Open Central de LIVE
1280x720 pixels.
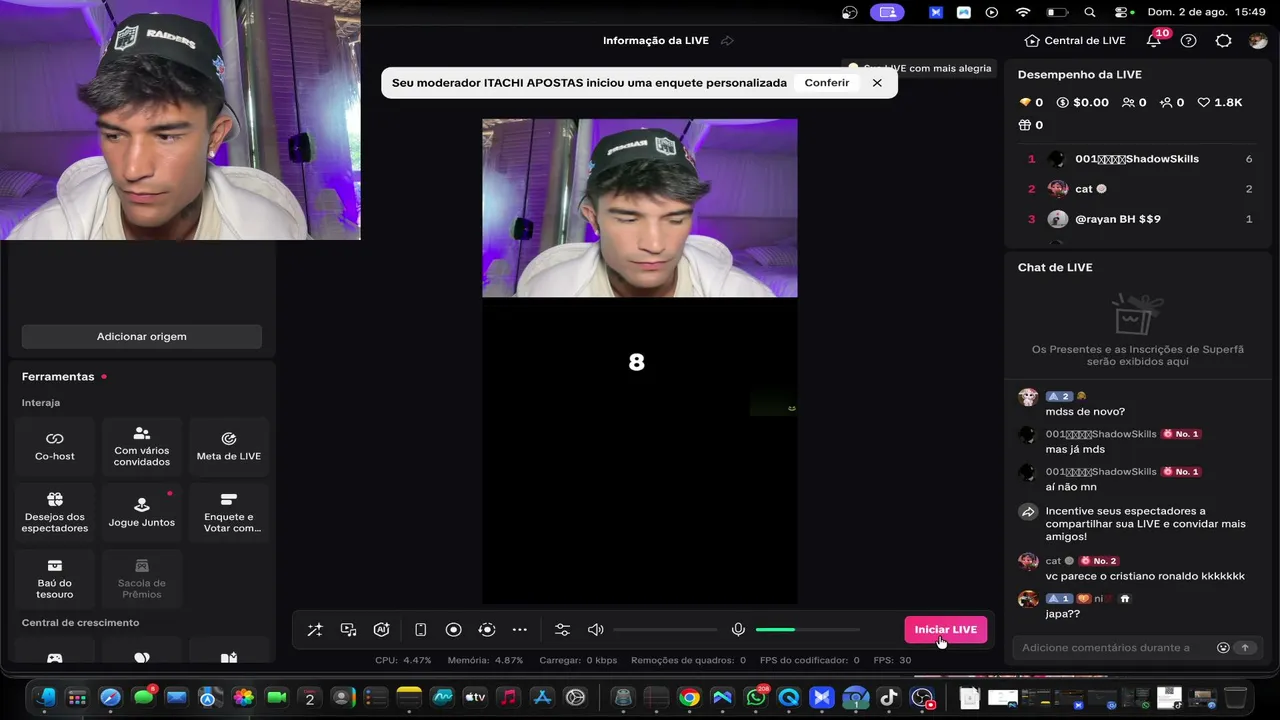[x=1075, y=41]
